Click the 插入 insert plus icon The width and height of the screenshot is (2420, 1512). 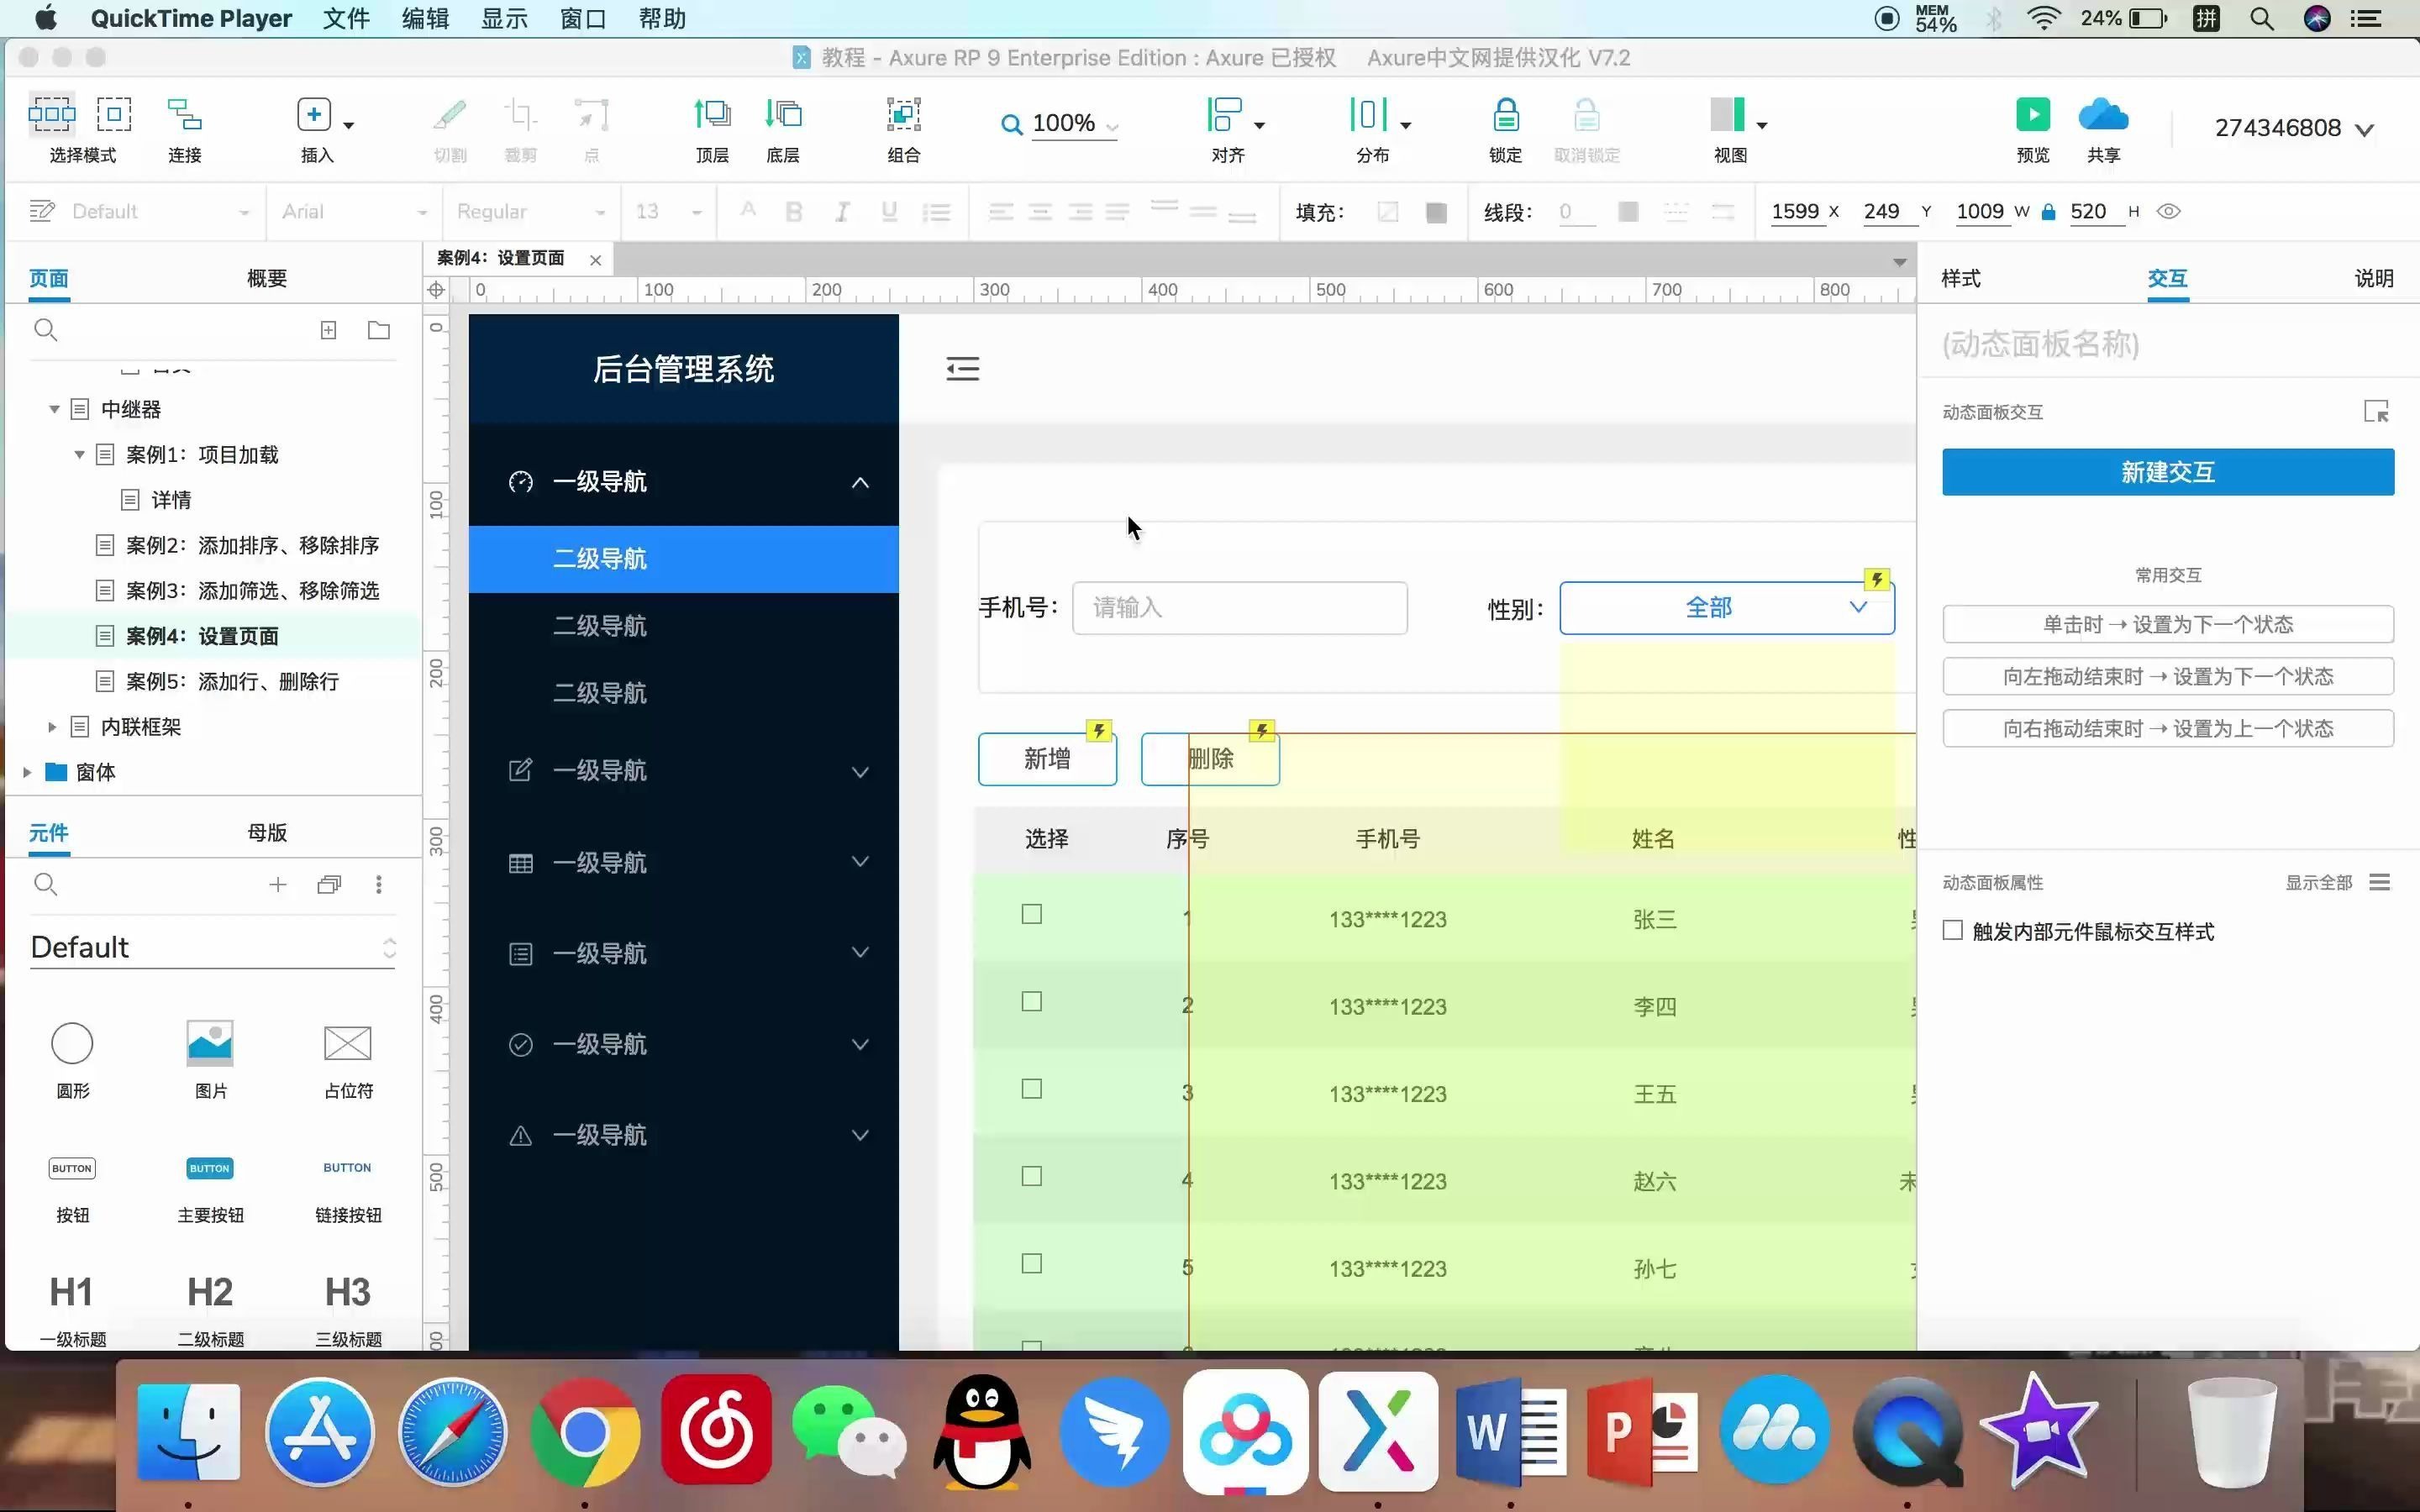(x=314, y=114)
